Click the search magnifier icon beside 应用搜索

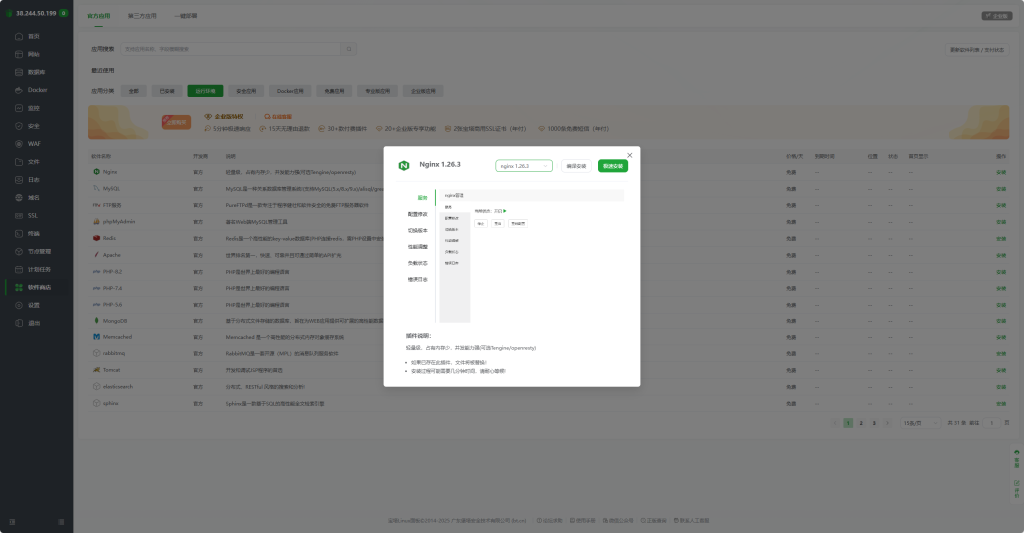tap(349, 49)
